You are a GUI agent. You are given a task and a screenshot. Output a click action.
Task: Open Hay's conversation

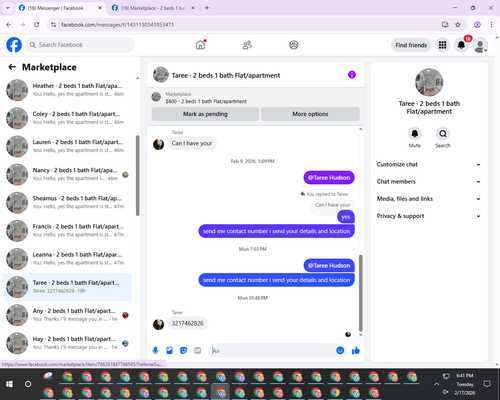(67, 343)
